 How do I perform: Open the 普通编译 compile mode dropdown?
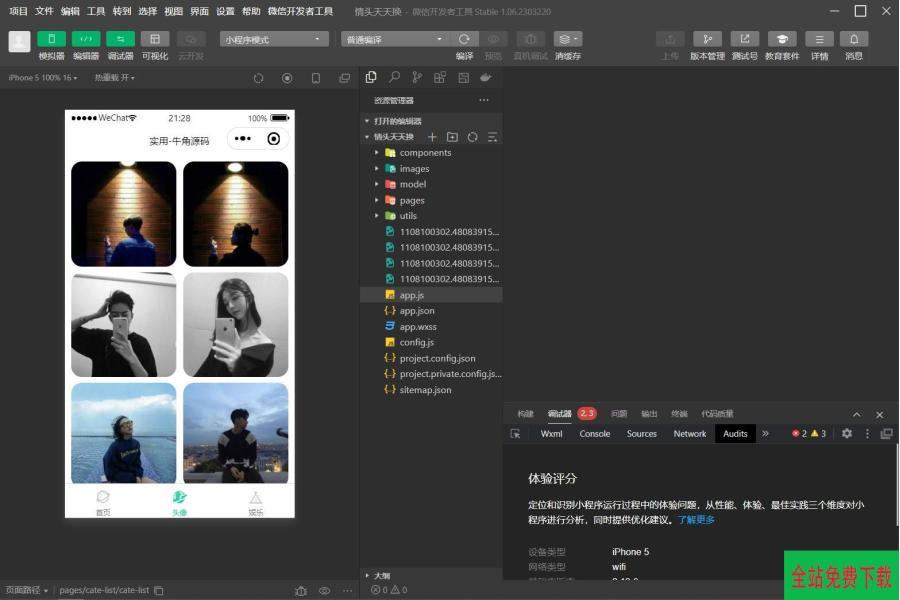point(395,39)
